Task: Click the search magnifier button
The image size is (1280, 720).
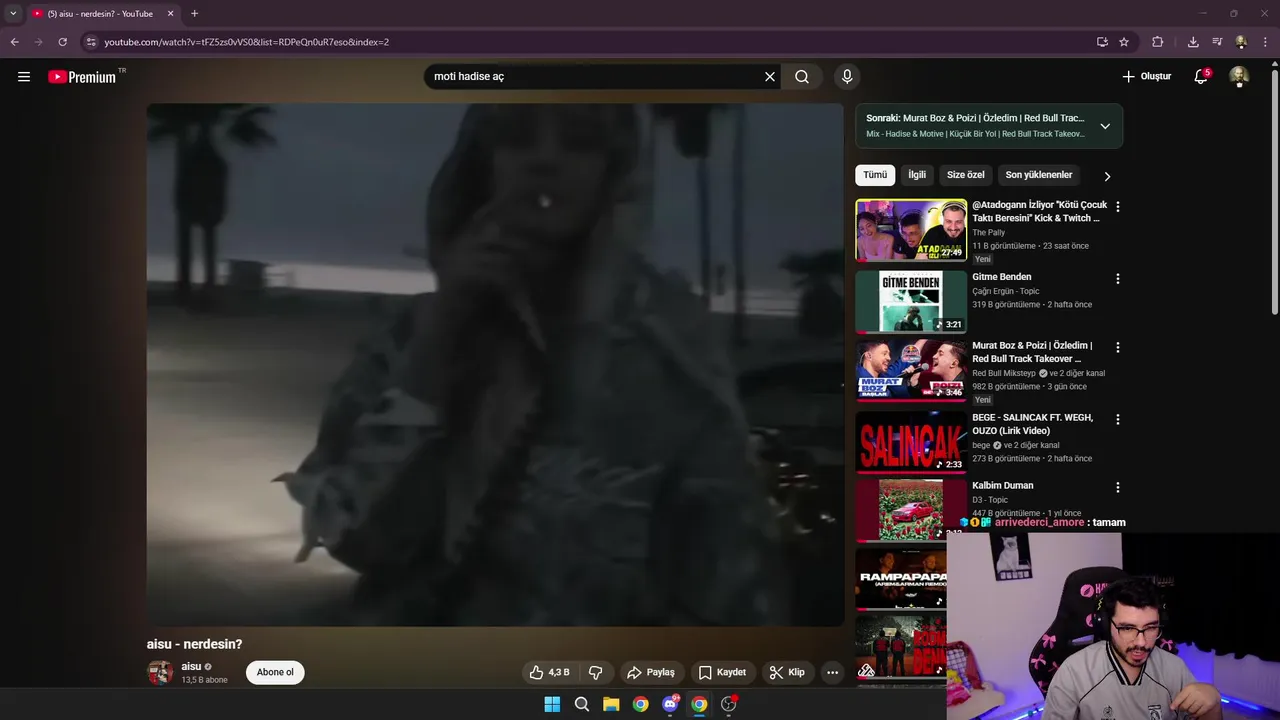Action: coord(802,77)
